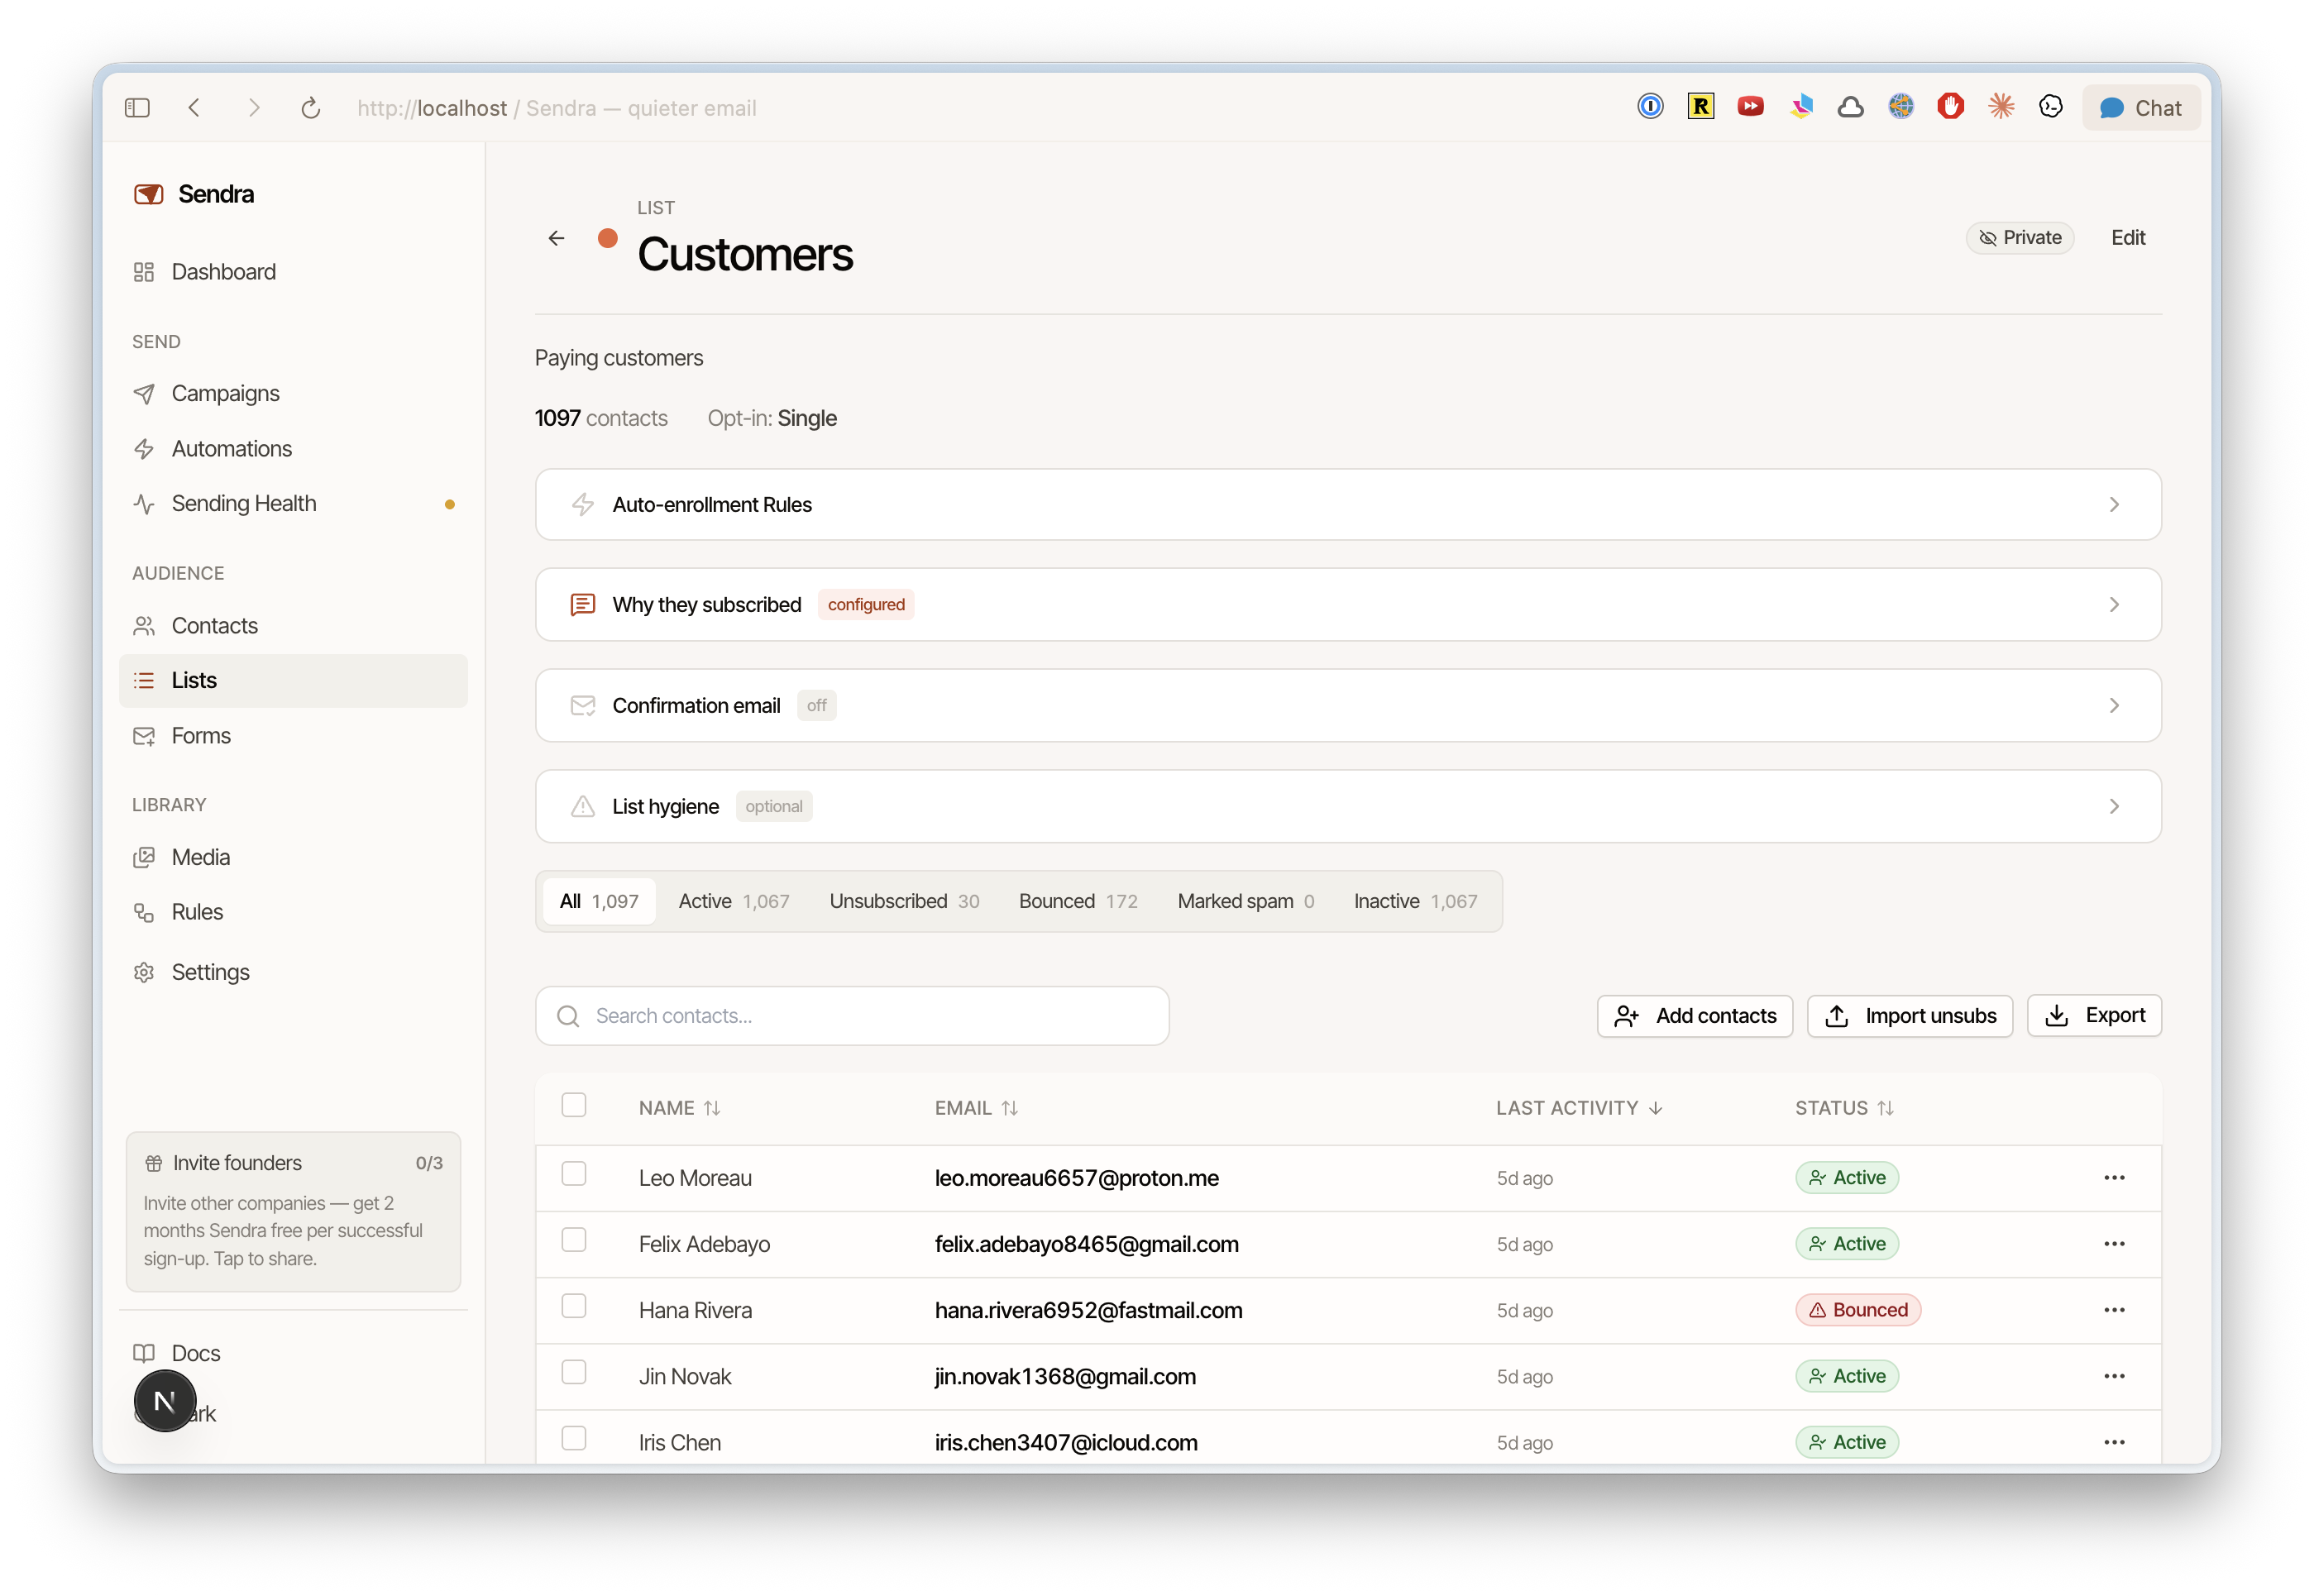The width and height of the screenshot is (2314, 1596).
Task: Click the orange list color dot
Action: (607, 238)
